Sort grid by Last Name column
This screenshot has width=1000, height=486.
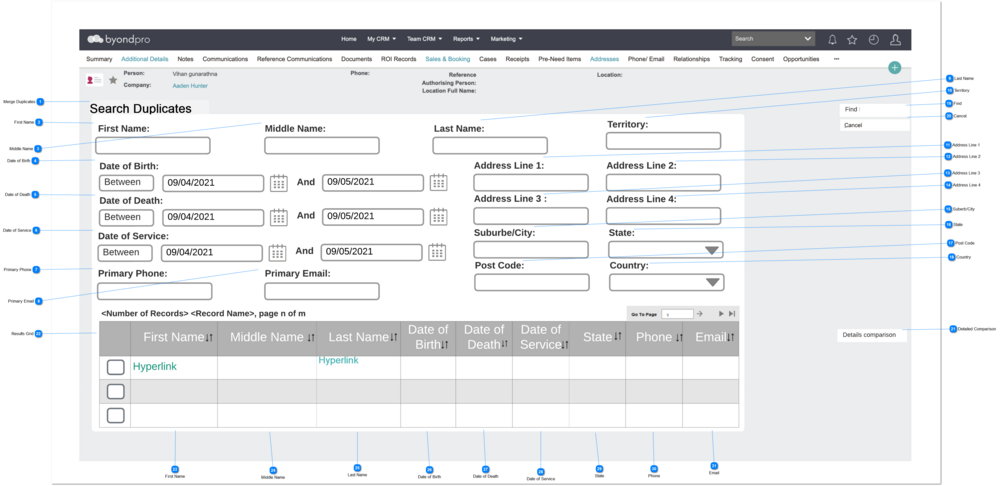pyautogui.click(x=393, y=337)
